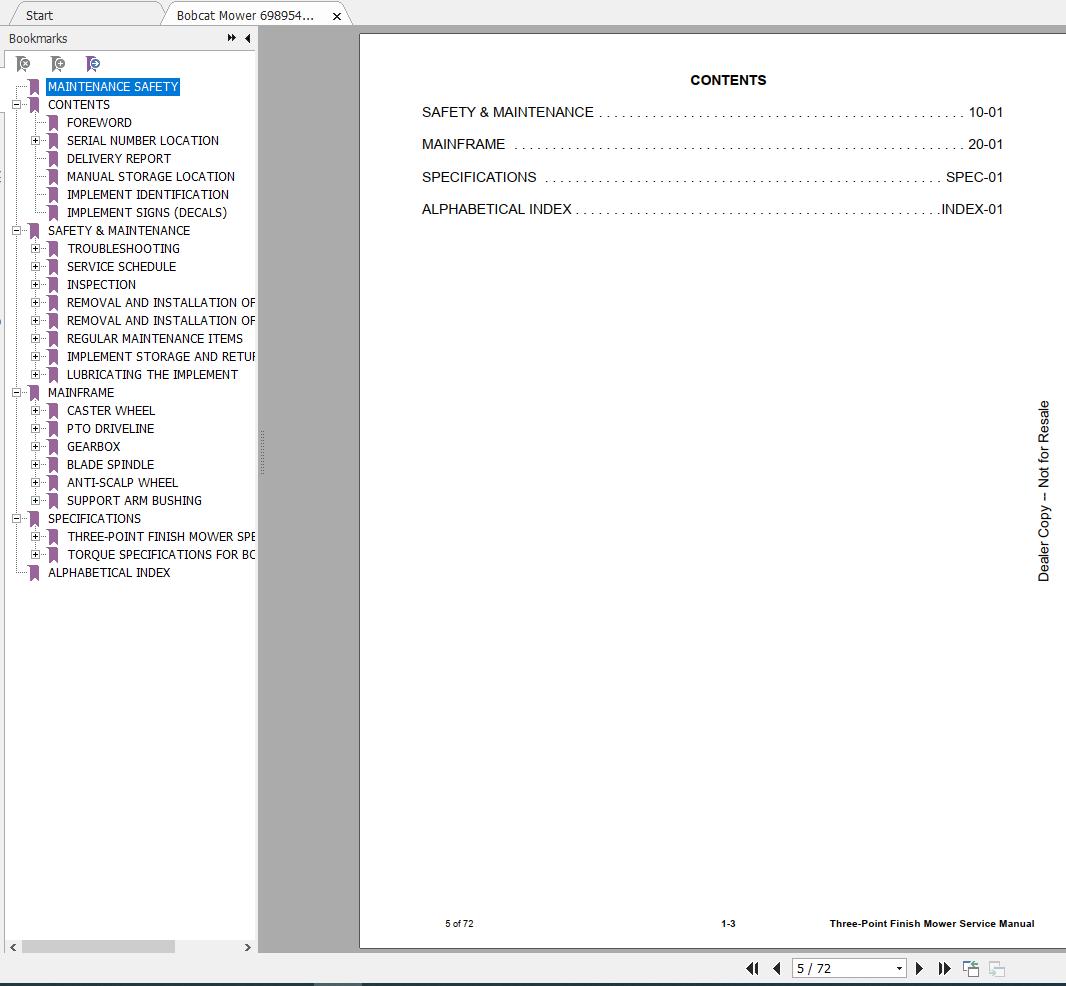Expand the SUPPORT ARM BUSHING bookmark
1066x986 pixels.
pyautogui.click(x=35, y=500)
